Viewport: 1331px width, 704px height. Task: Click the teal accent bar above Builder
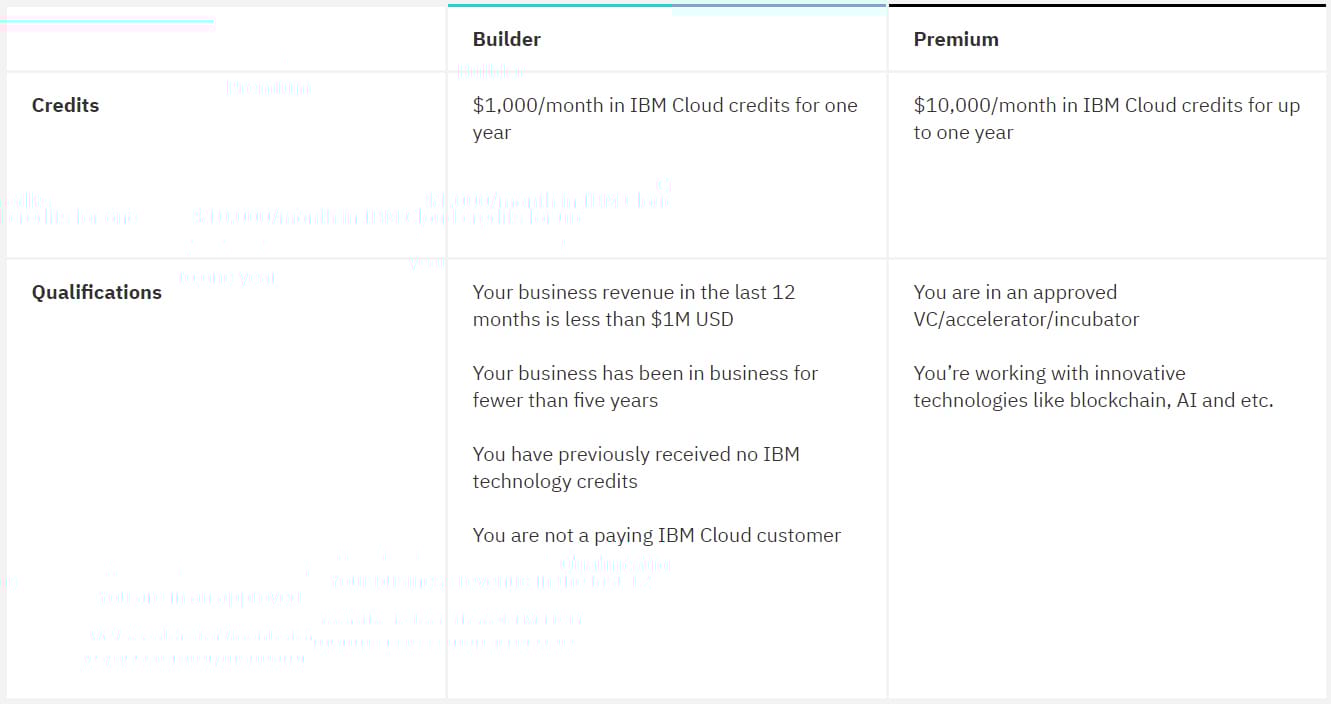666,6
